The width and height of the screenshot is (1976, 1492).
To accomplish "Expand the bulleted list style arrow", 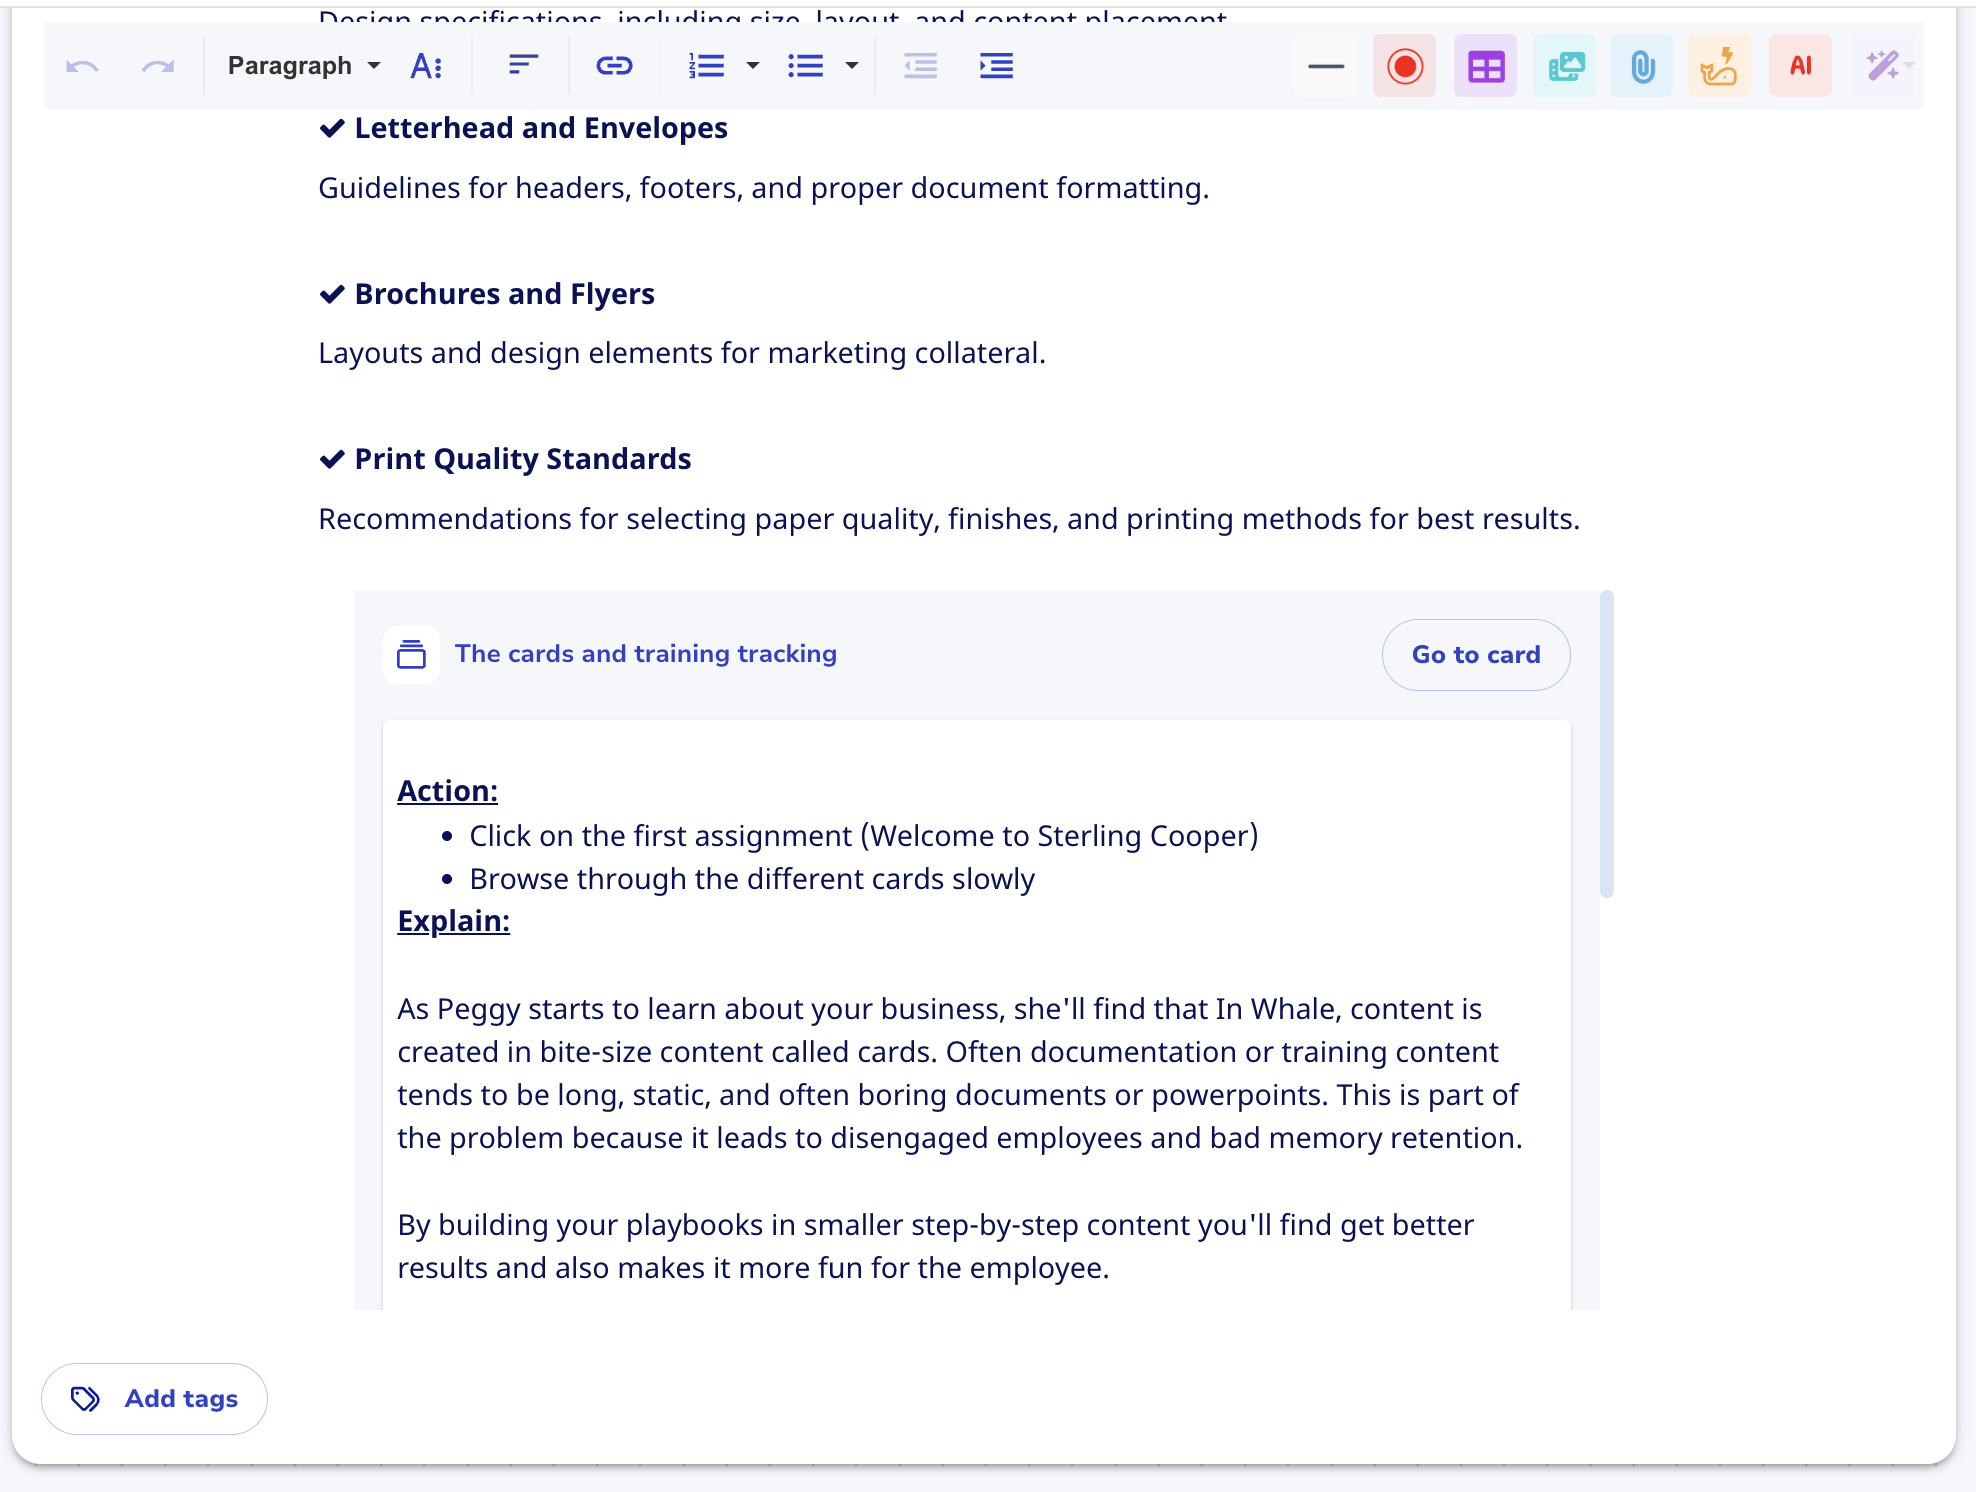I will (852, 66).
